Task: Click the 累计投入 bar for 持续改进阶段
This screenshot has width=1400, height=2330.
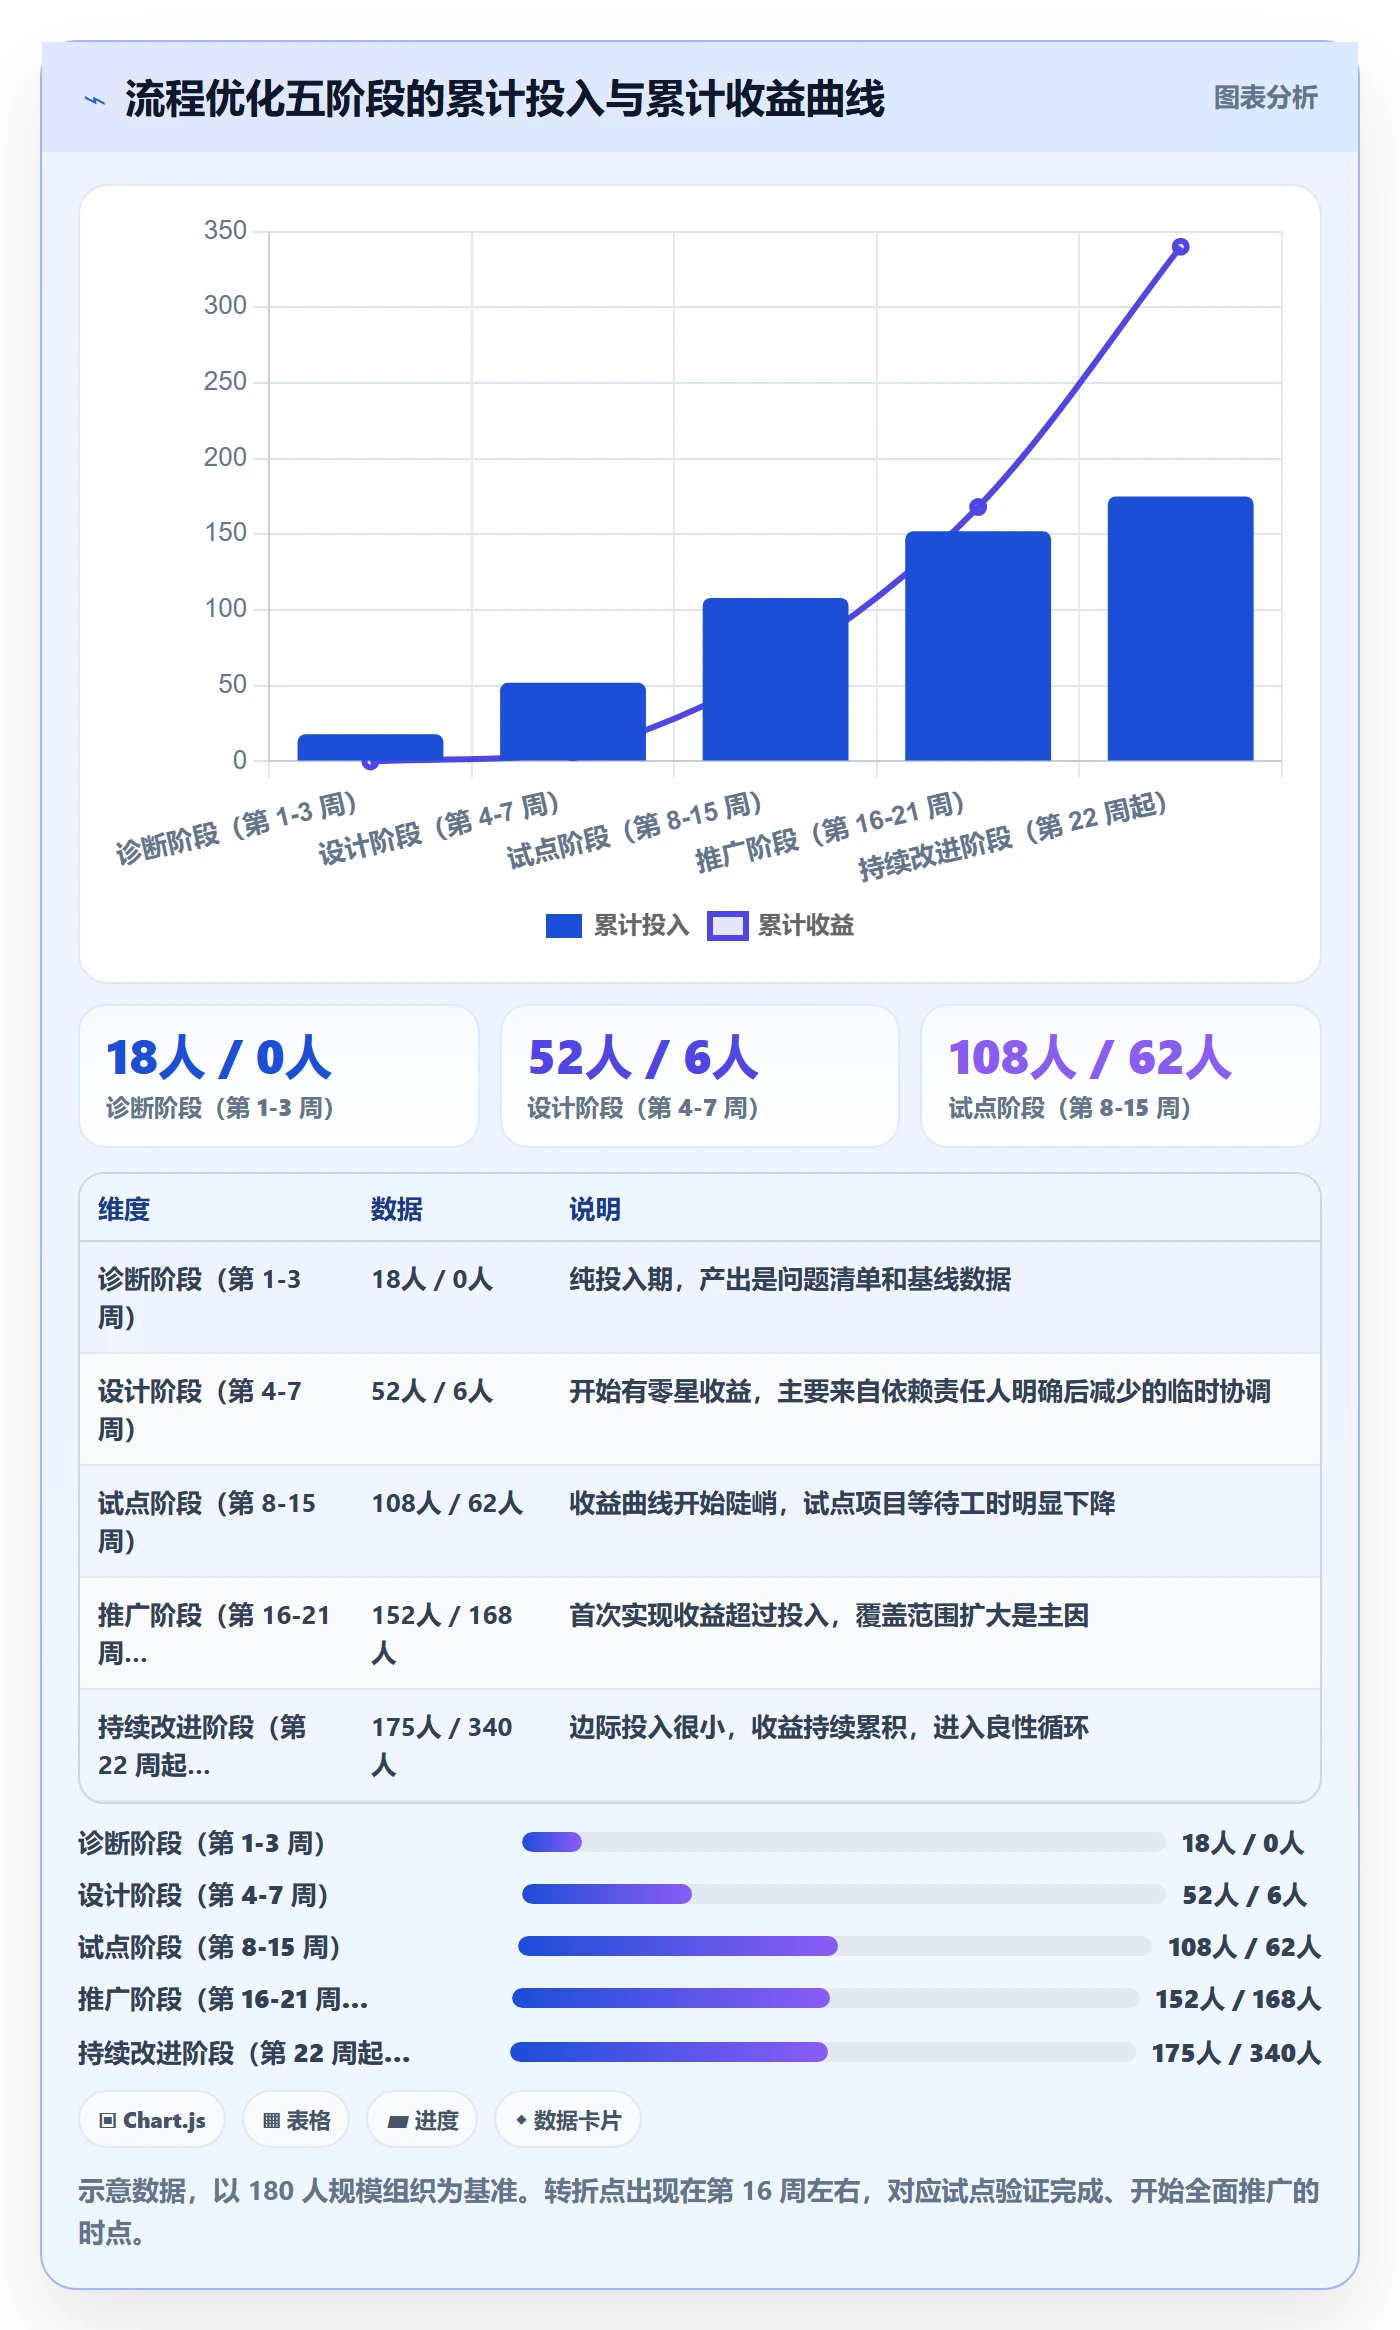Action: (x=1180, y=628)
